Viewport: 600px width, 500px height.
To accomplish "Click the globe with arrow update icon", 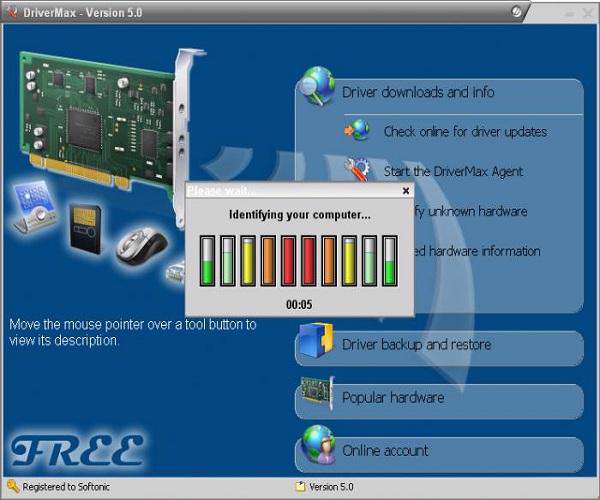I will (357, 130).
